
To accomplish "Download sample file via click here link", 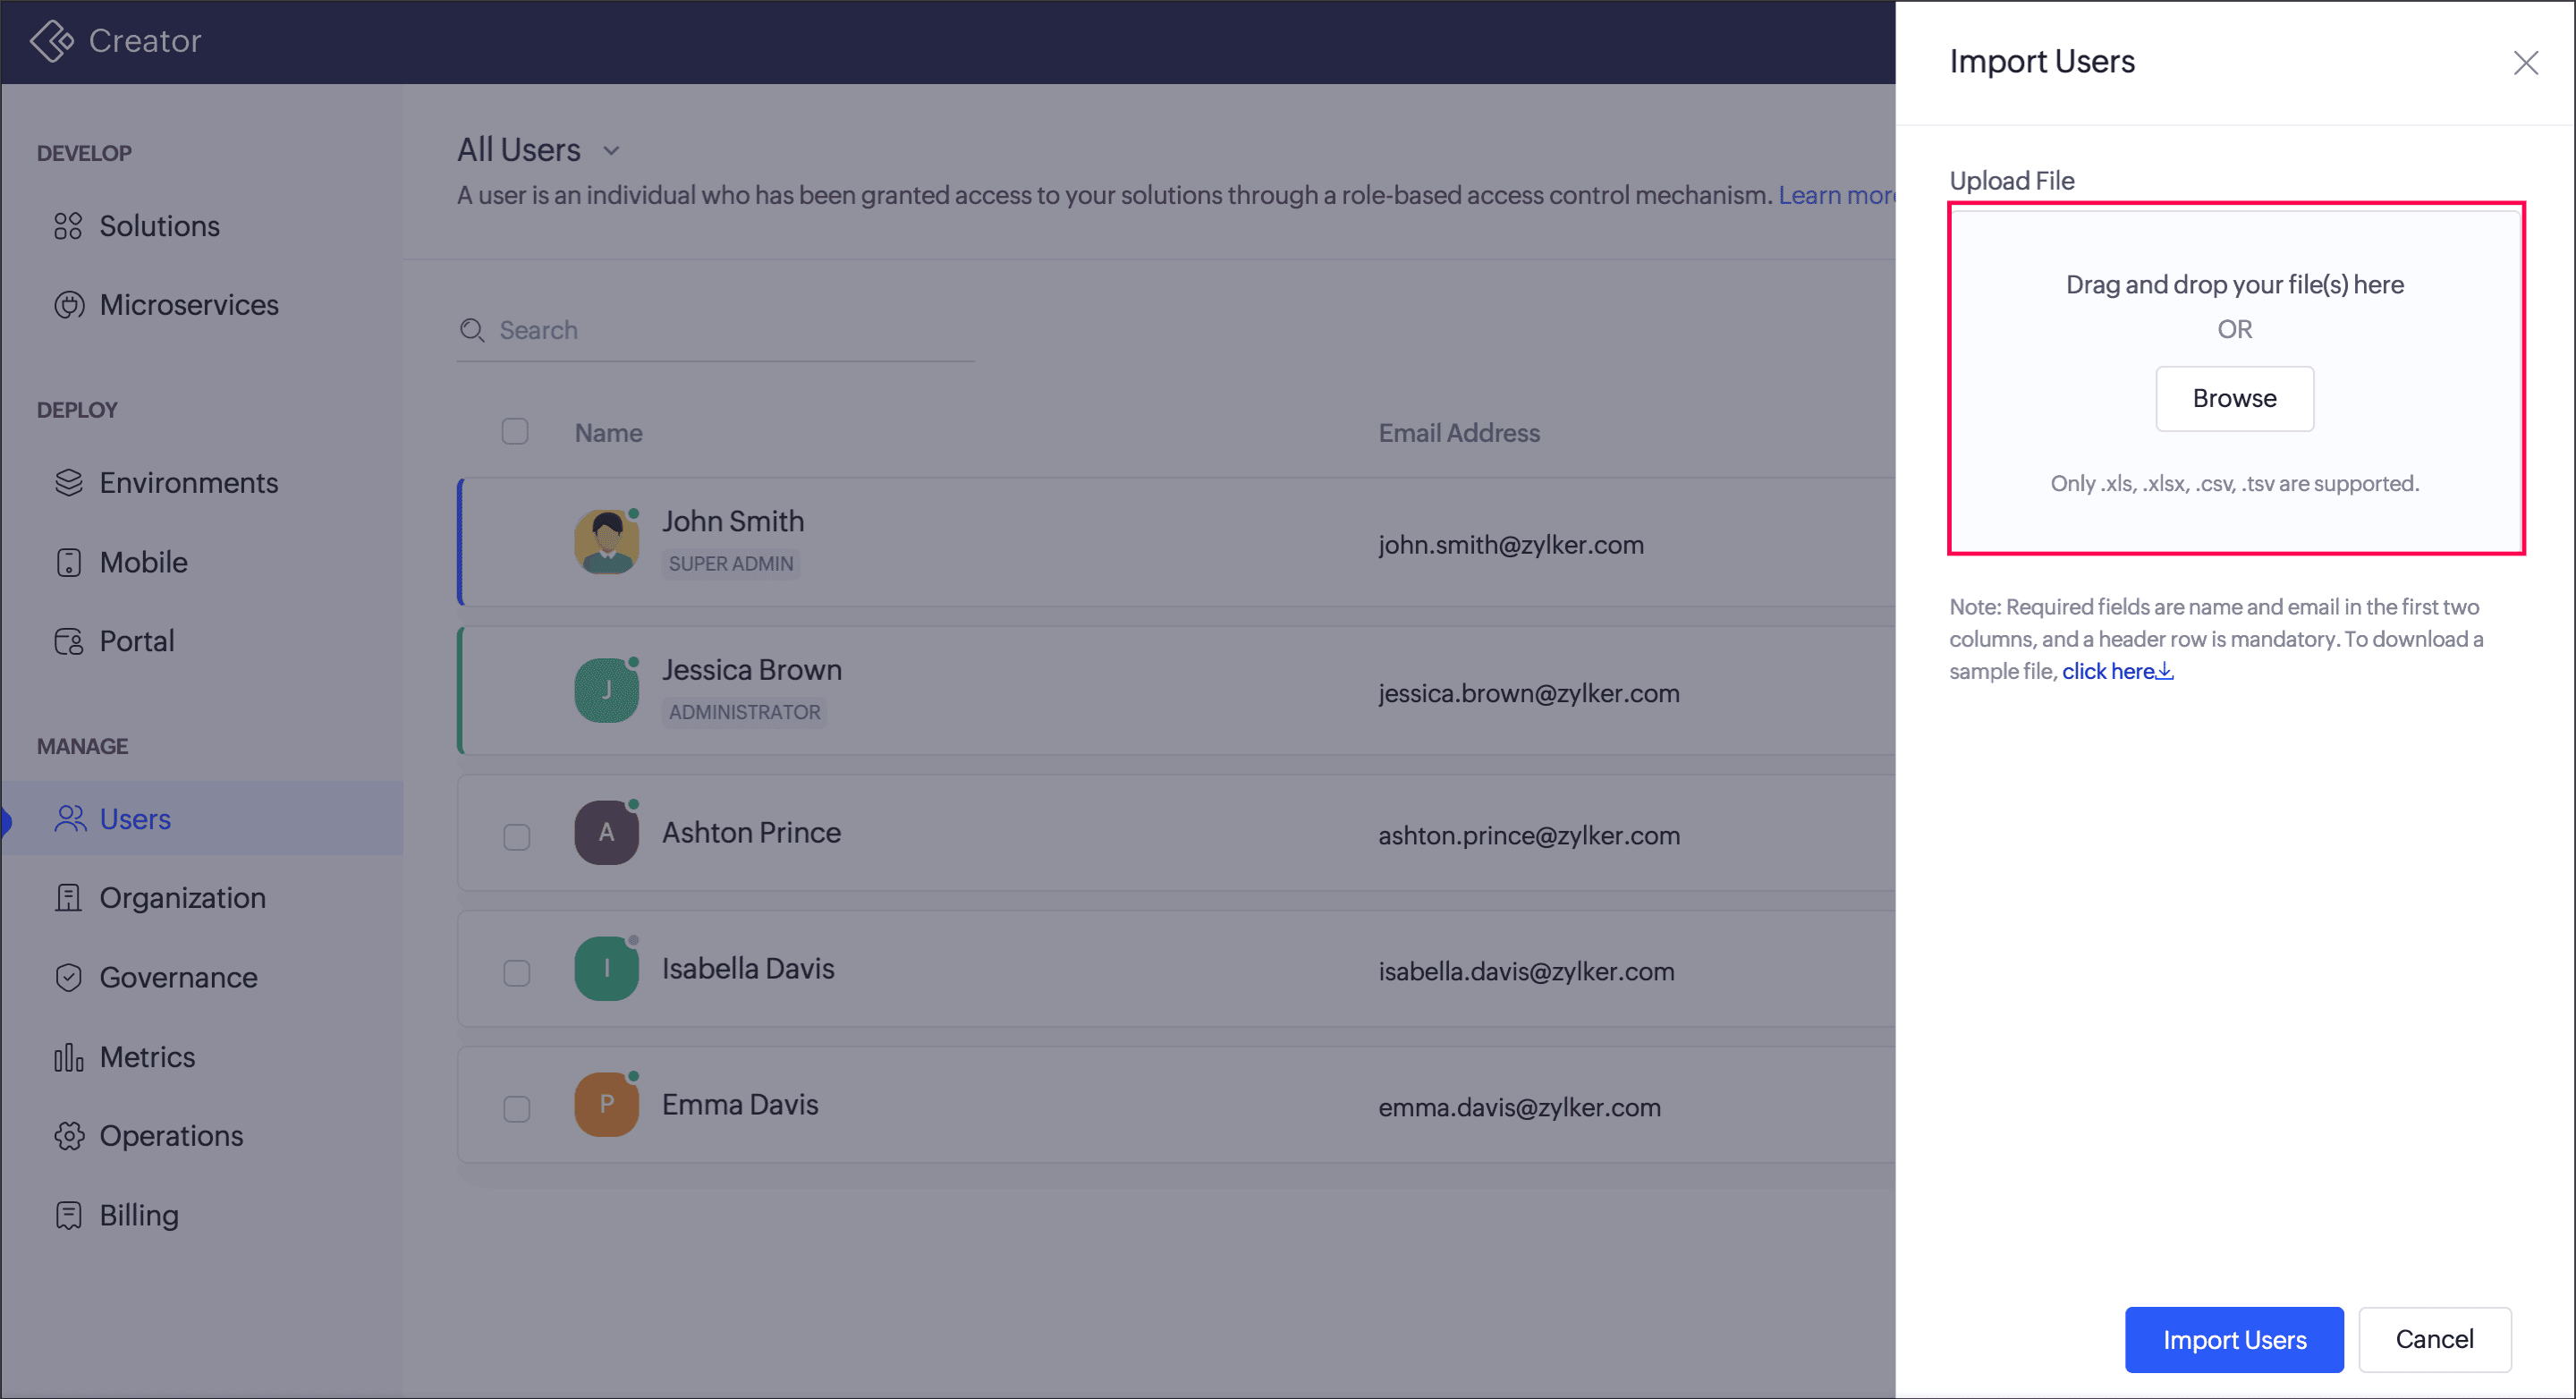I will click(x=2117, y=671).
